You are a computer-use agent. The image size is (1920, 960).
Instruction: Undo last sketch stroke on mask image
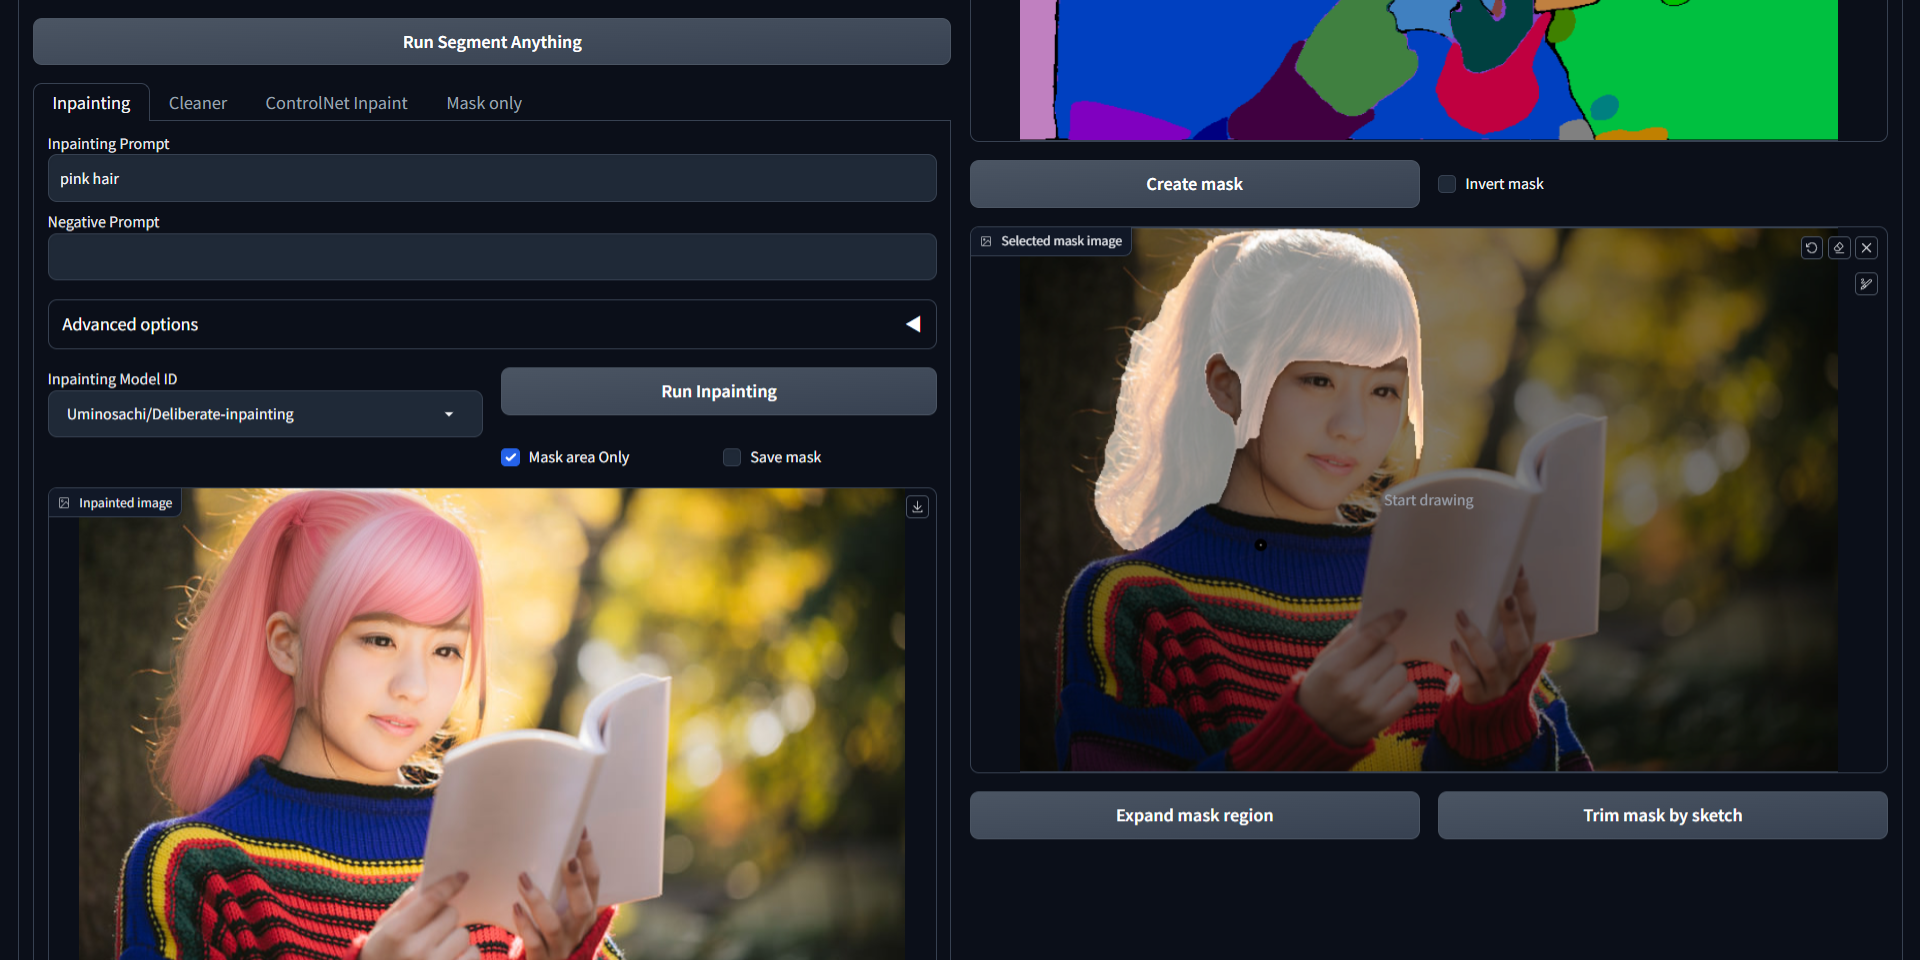1811,248
